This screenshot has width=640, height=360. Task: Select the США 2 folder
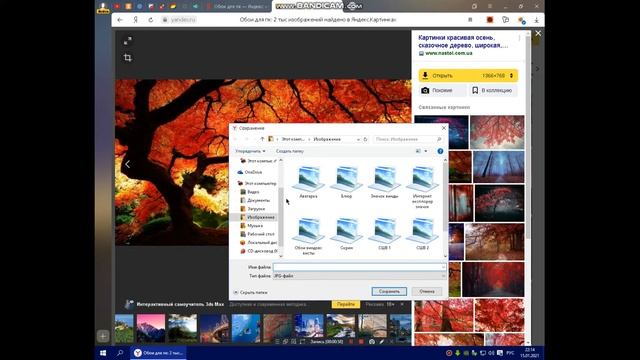pos(422,233)
